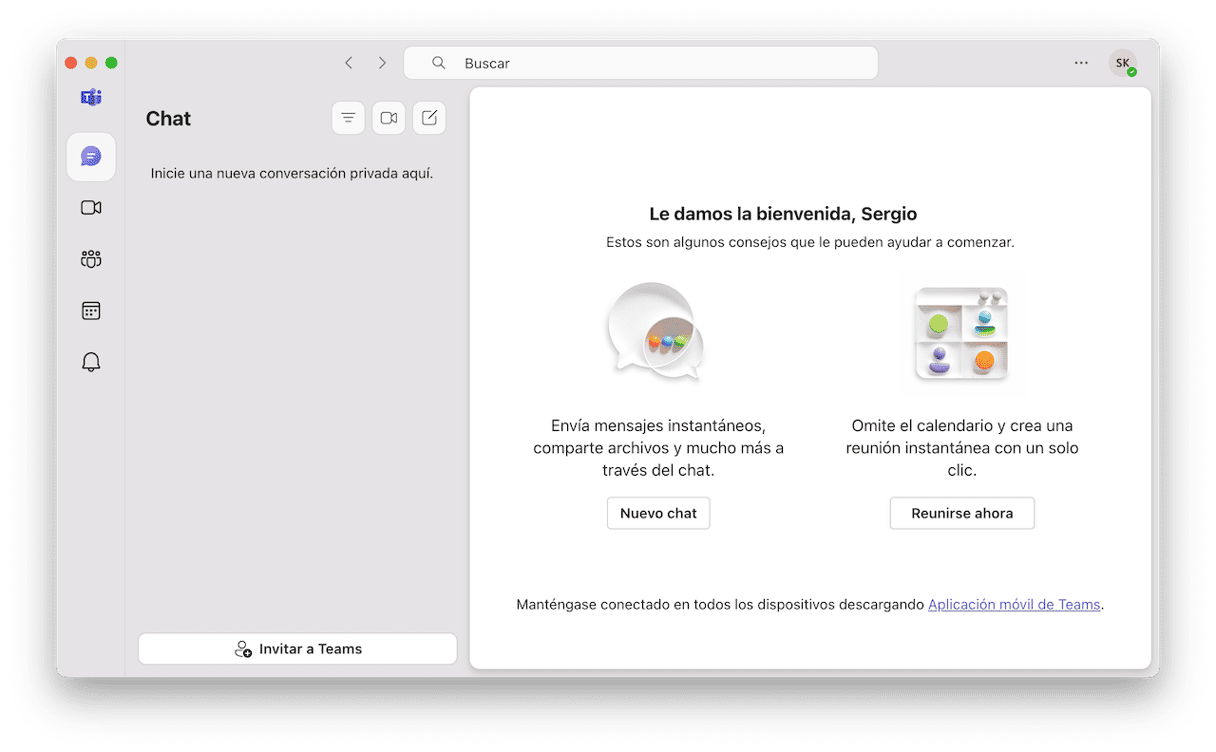Image resolution: width=1216 pixels, height=752 pixels.
Task: Go forward with the right arrow
Action: (x=382, y=63)
